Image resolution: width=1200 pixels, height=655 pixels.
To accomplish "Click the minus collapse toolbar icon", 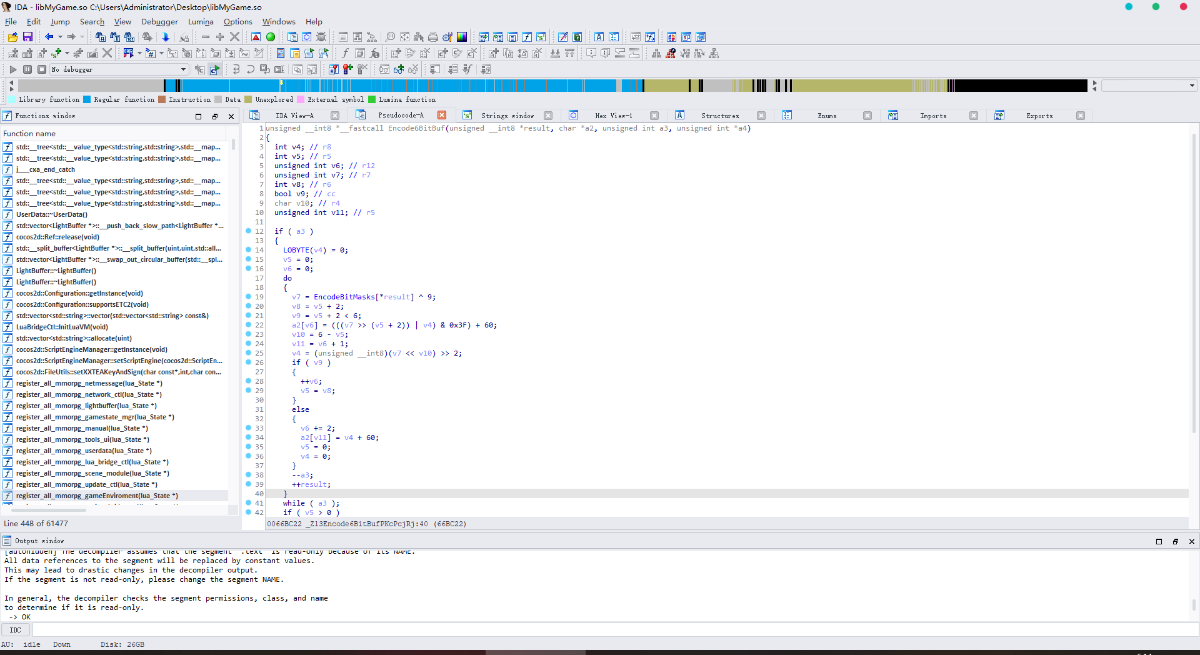I will point(205,37).
